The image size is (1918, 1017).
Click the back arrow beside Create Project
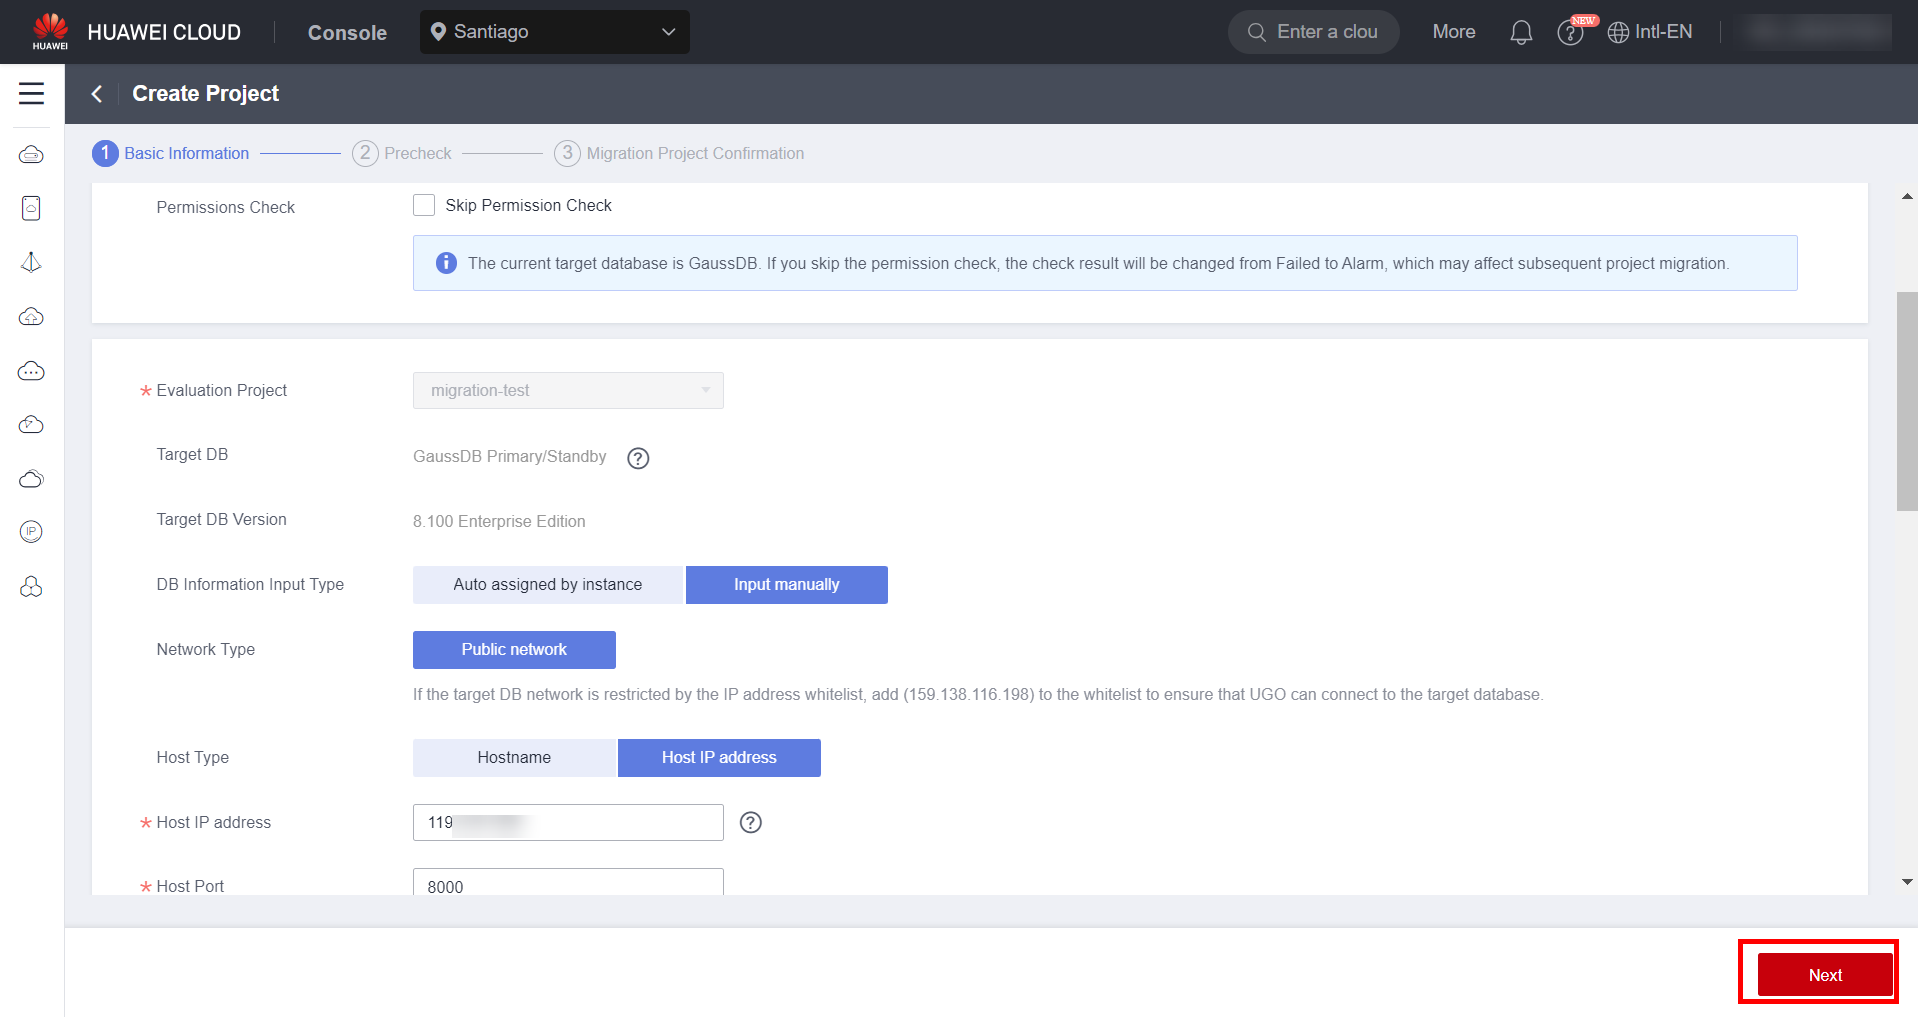(97, 94)
